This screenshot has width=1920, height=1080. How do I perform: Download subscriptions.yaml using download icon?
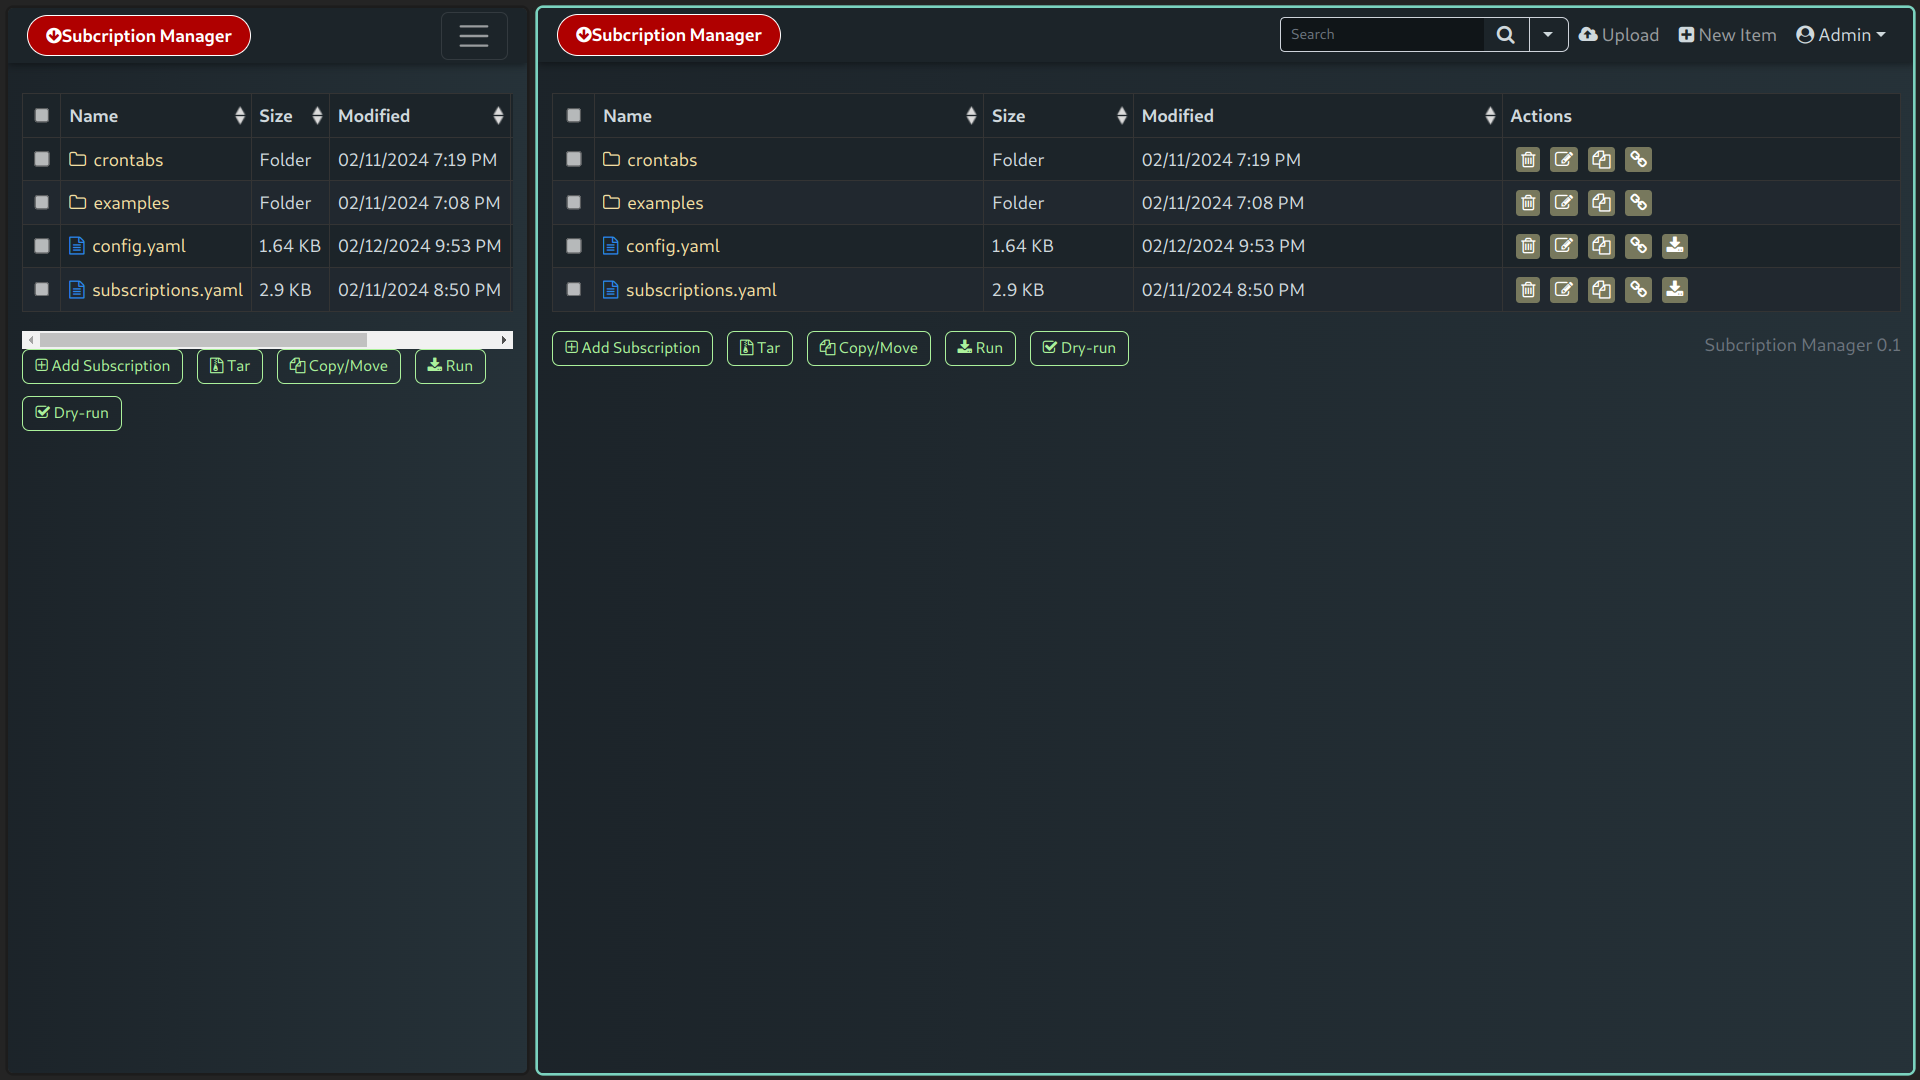pyautogui.click(x=1675, y=290)
